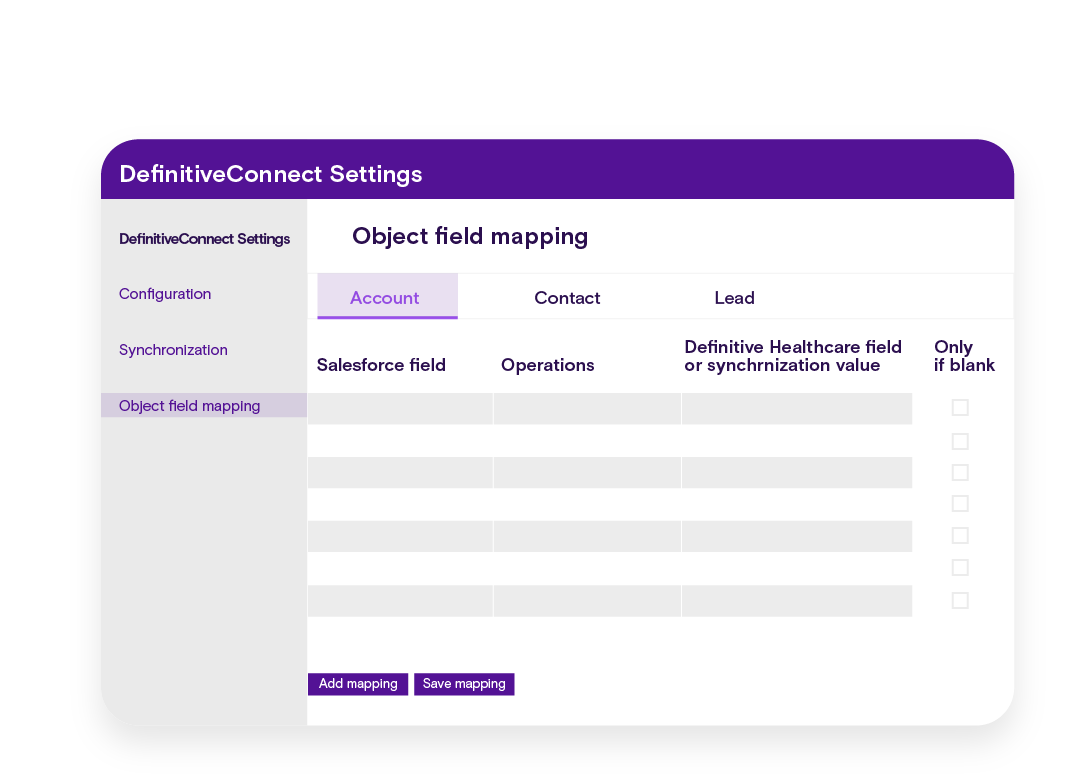Click the Definitive Healthcare field column header
This screenshot has width=1081, height=775.
793,356
